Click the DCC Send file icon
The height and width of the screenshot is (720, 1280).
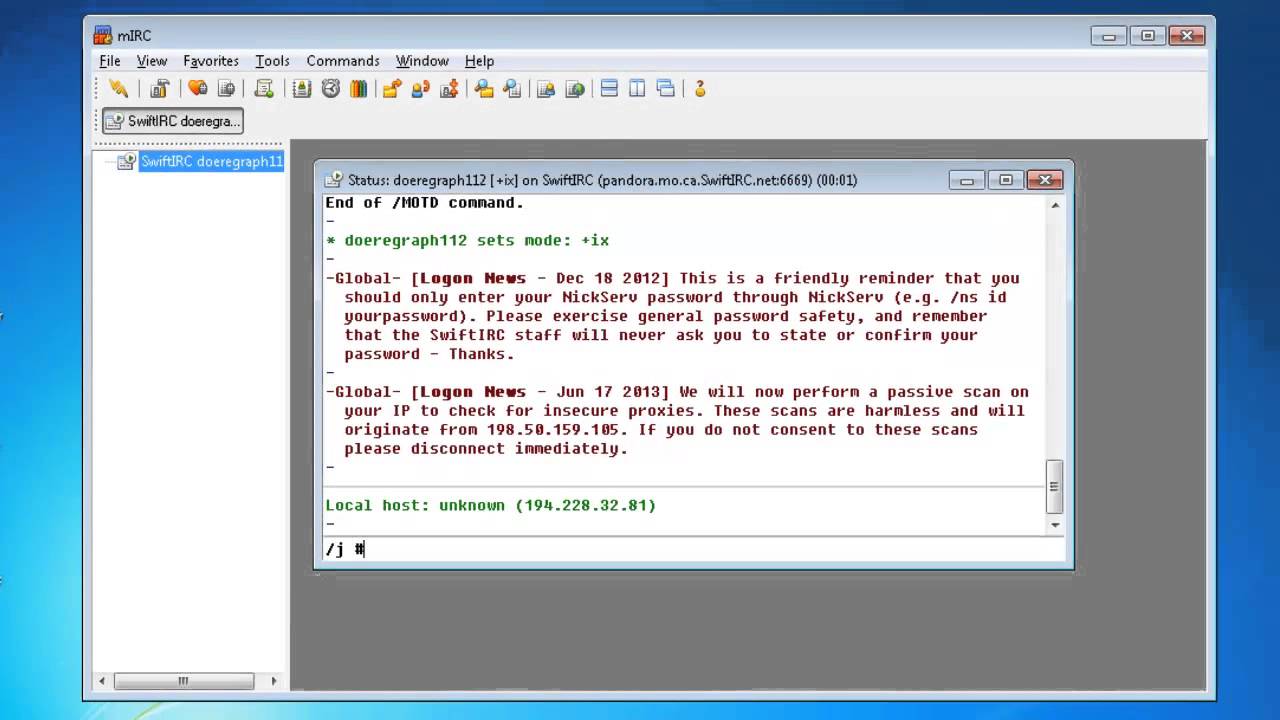pyautogui.click(x=392, y=89)
